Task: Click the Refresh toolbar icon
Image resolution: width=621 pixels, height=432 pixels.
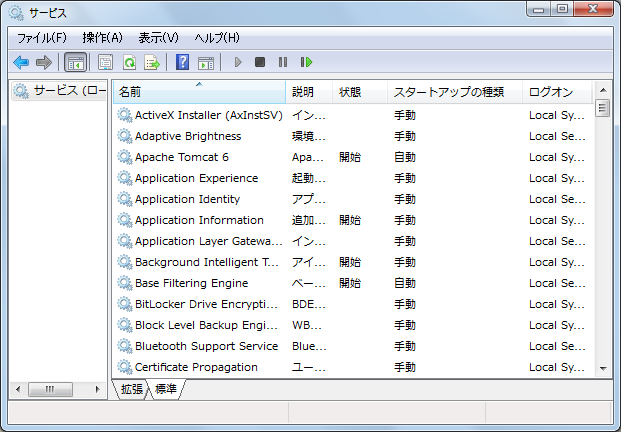Action: coord(129,62)
